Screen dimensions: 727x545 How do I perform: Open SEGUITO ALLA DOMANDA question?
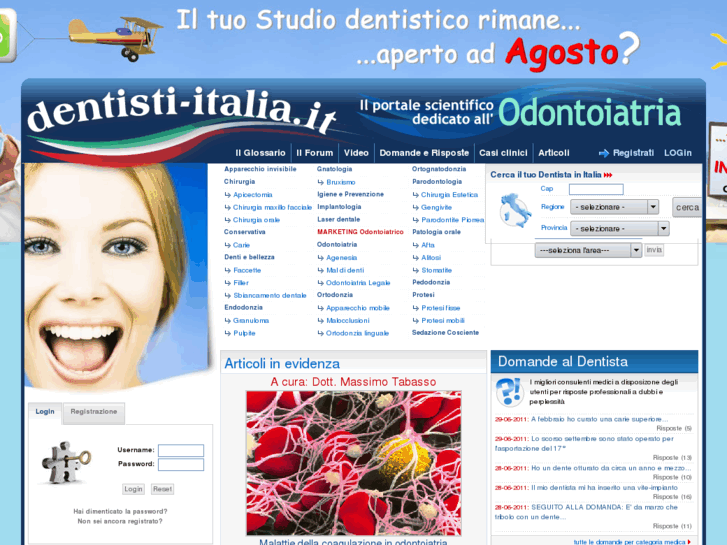click(586, 512)
